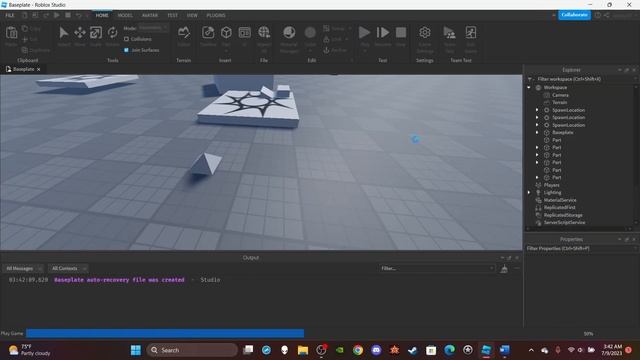
Task: Click the Import 3D icon
Action: click(264, 32)
